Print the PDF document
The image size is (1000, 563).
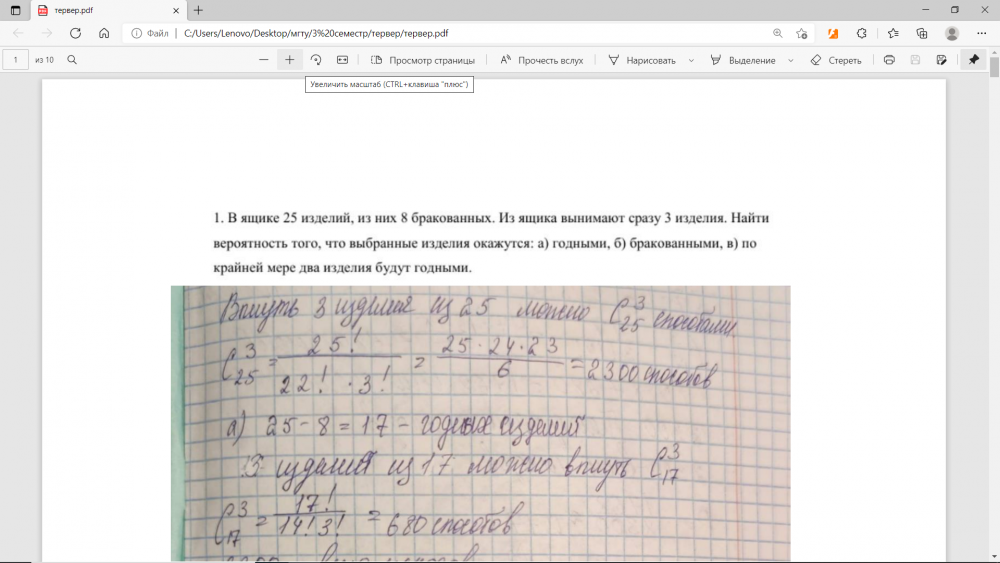point(889,60)
